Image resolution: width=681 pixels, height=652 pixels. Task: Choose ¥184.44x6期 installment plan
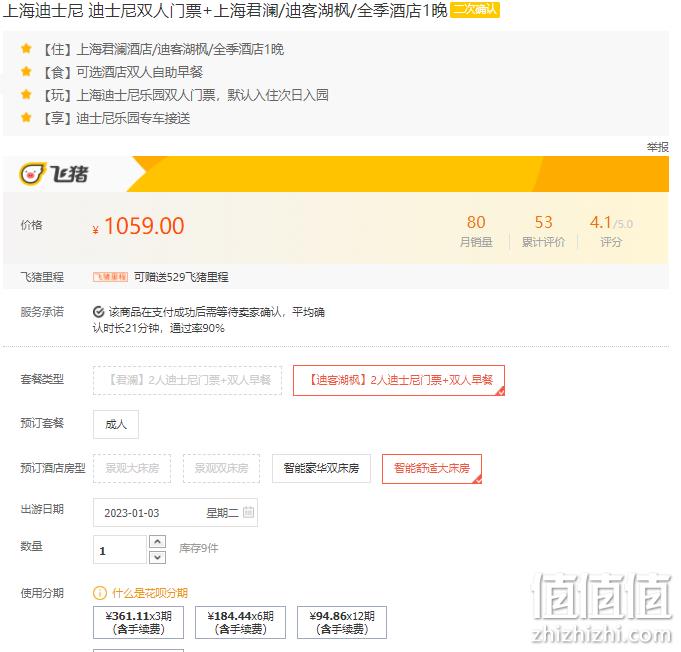(240, 622)
